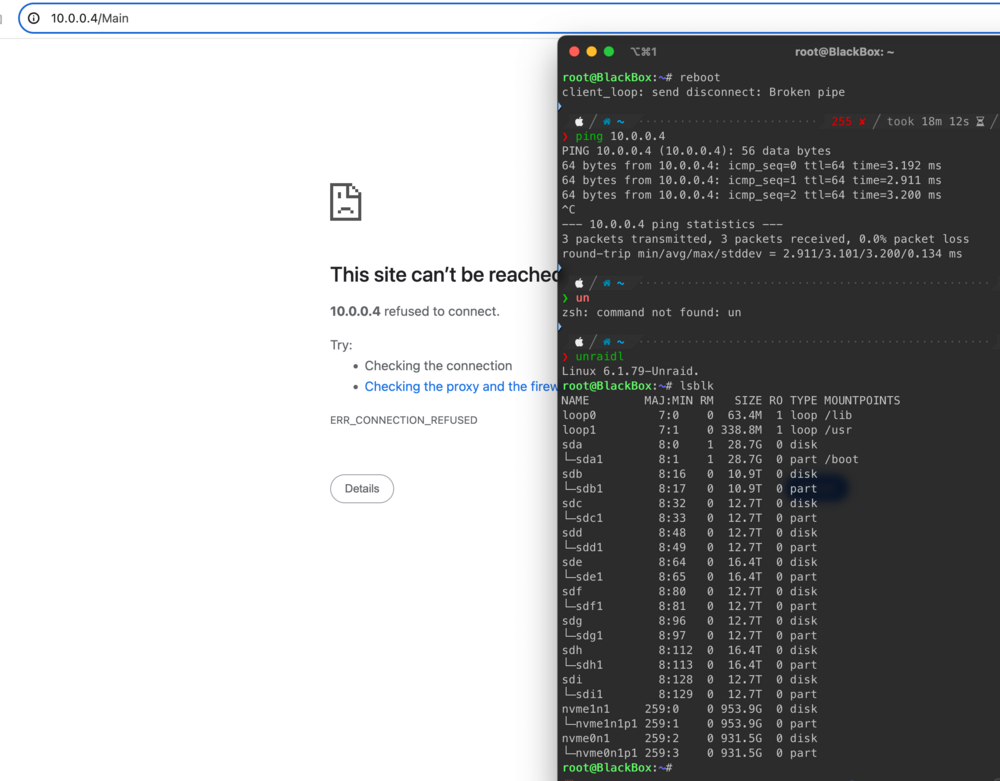
Task: Click 'round-trip min/avg/max/stddev' line
Action: pos(762,253)
